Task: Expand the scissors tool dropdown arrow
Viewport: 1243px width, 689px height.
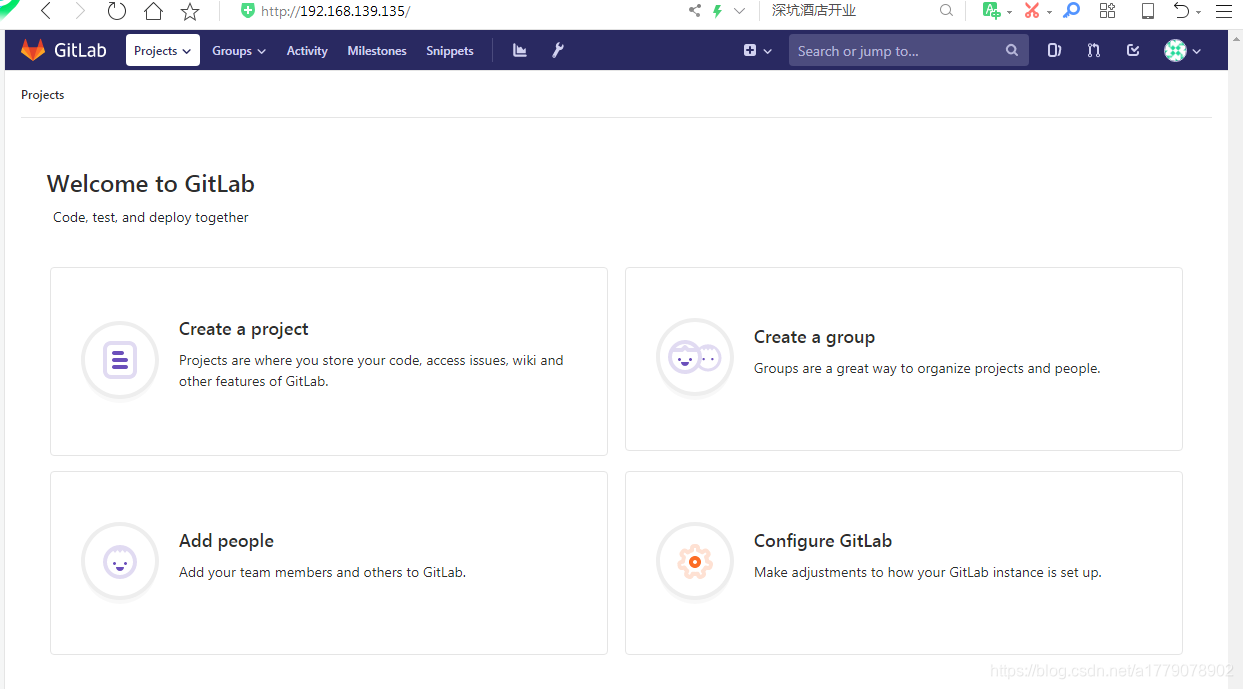Action: click(x=1049, y=12)
